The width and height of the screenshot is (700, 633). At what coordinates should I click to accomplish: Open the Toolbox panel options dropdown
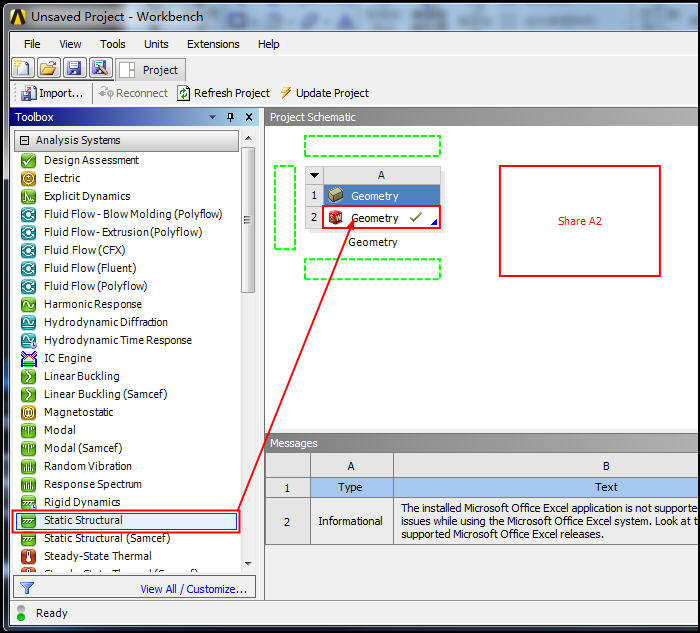tap(212, 117)
